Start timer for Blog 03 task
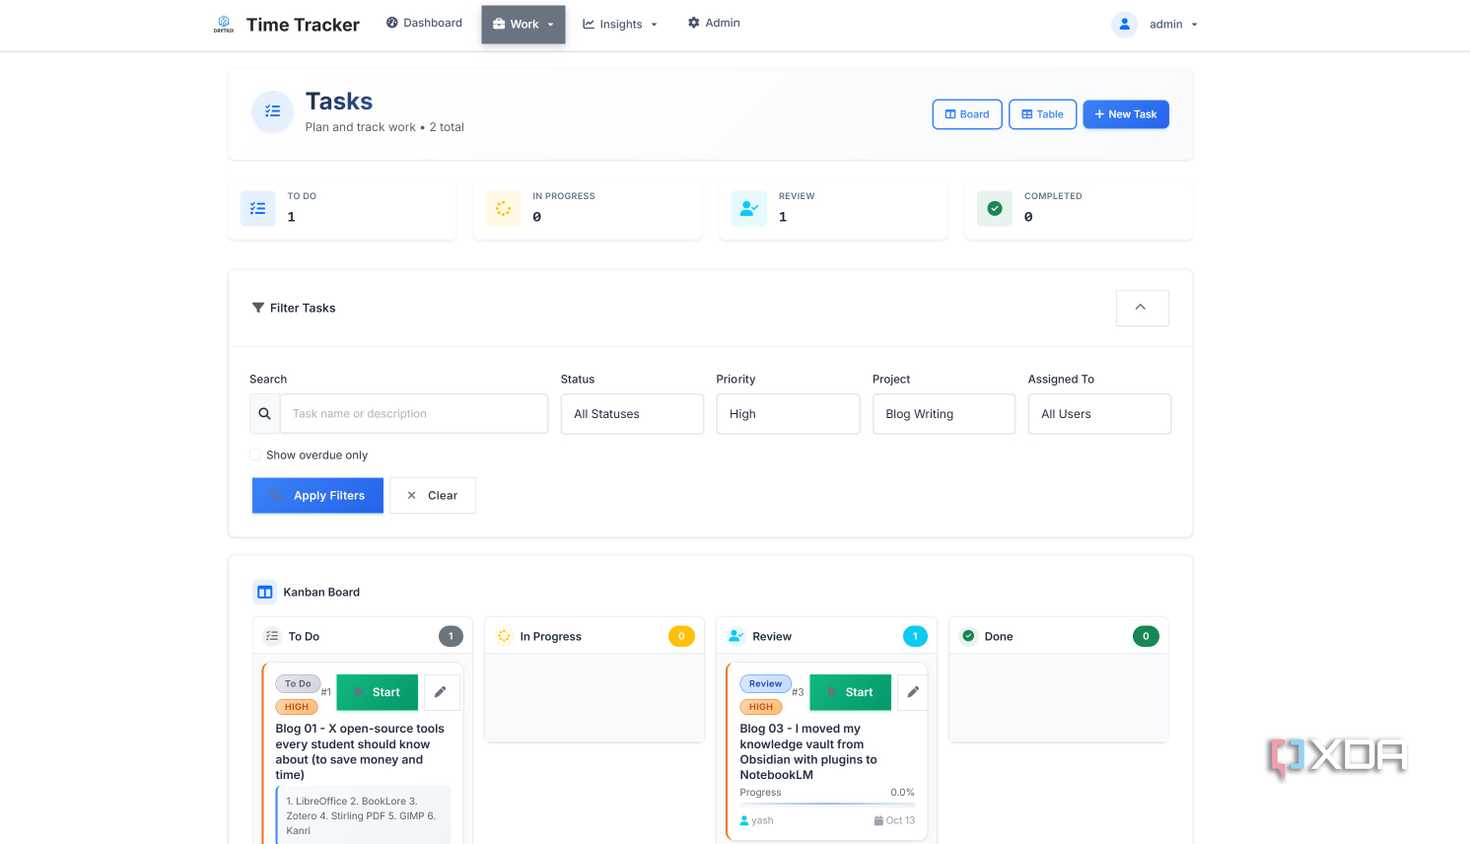Screen dimensions: 1470x844 850,692
